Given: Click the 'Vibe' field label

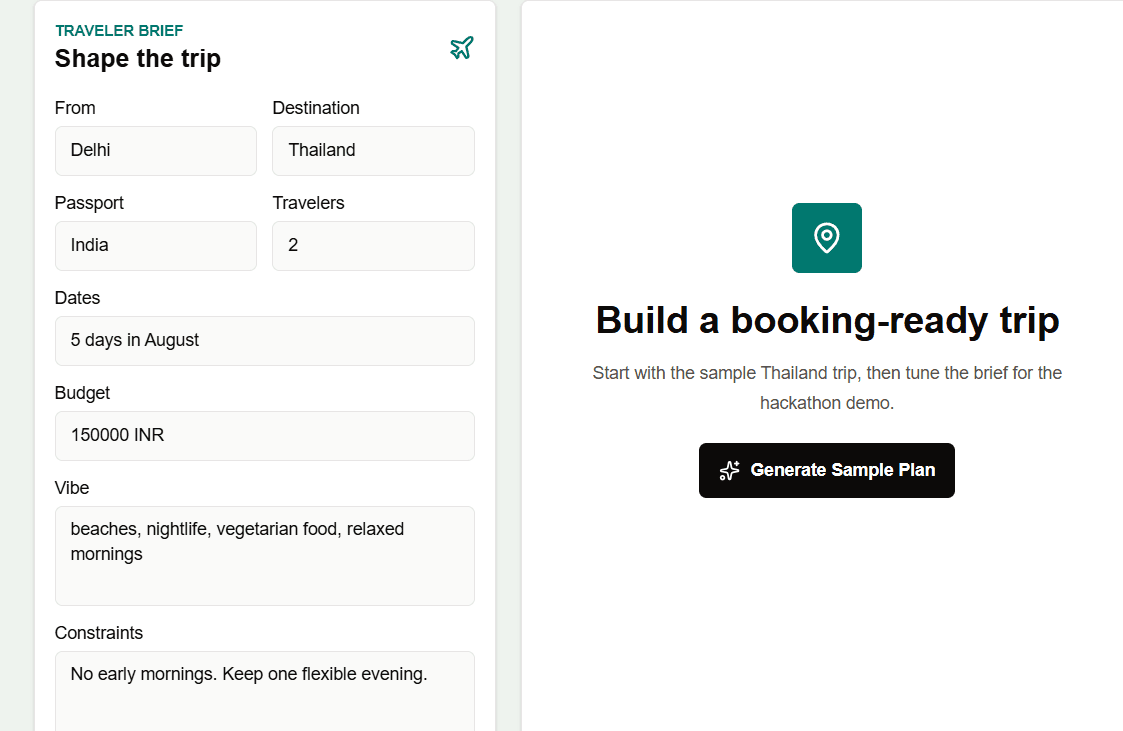Looking at the screenshot, I should [x=72, y=488].
